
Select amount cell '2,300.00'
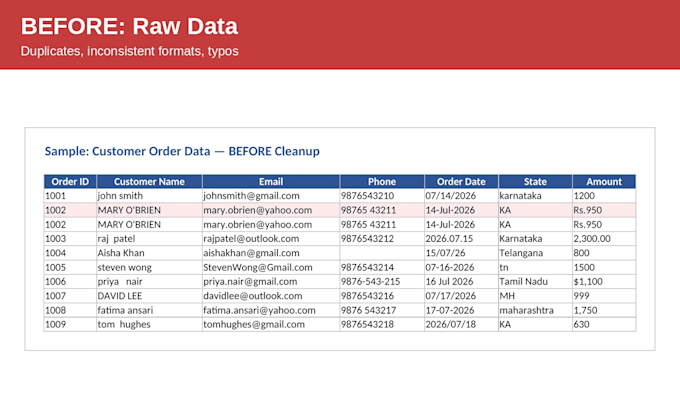coord(604,239)
